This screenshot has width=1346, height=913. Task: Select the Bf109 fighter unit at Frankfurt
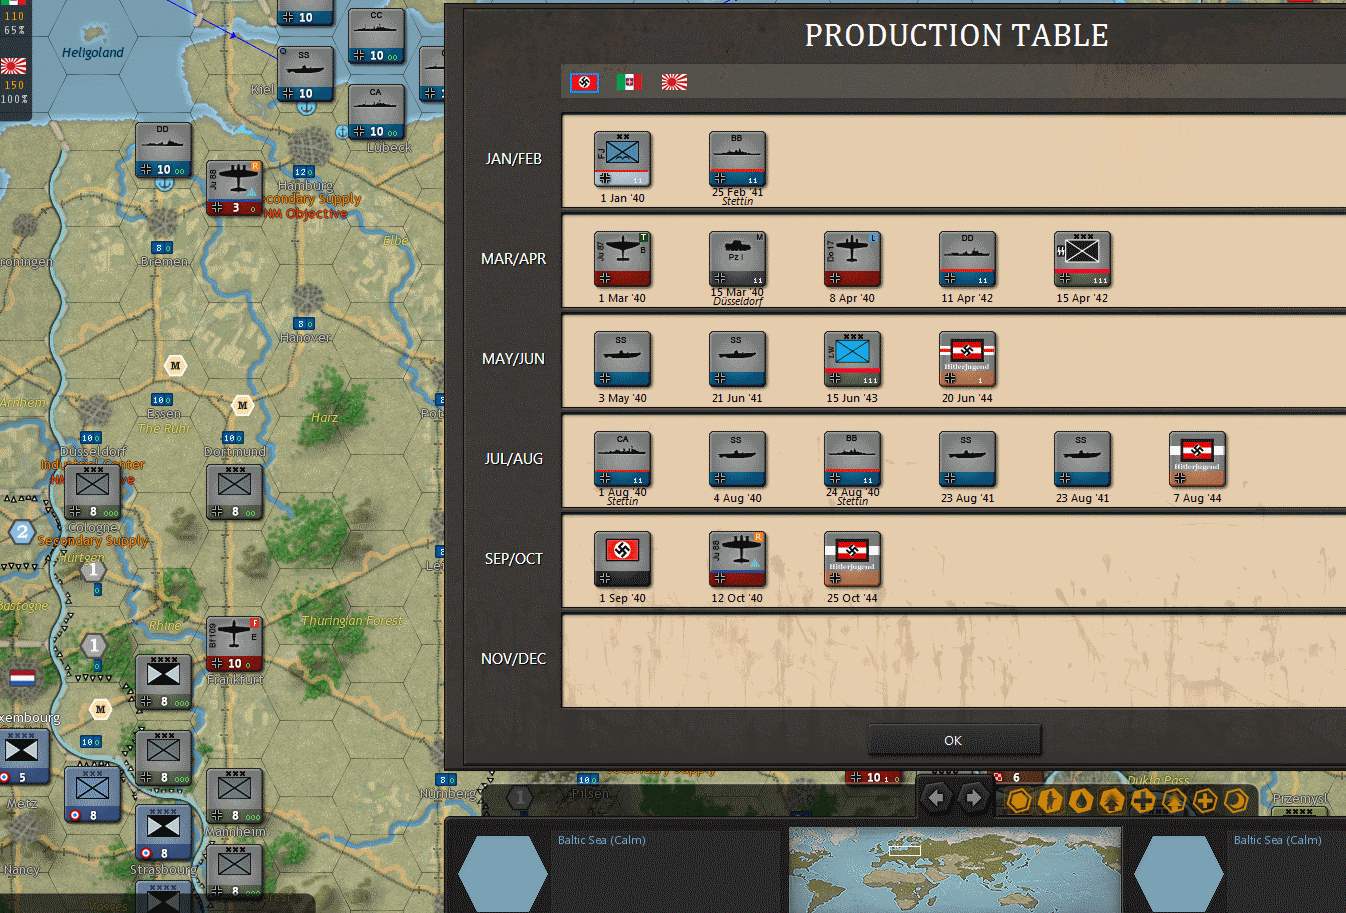pos(234,644)
